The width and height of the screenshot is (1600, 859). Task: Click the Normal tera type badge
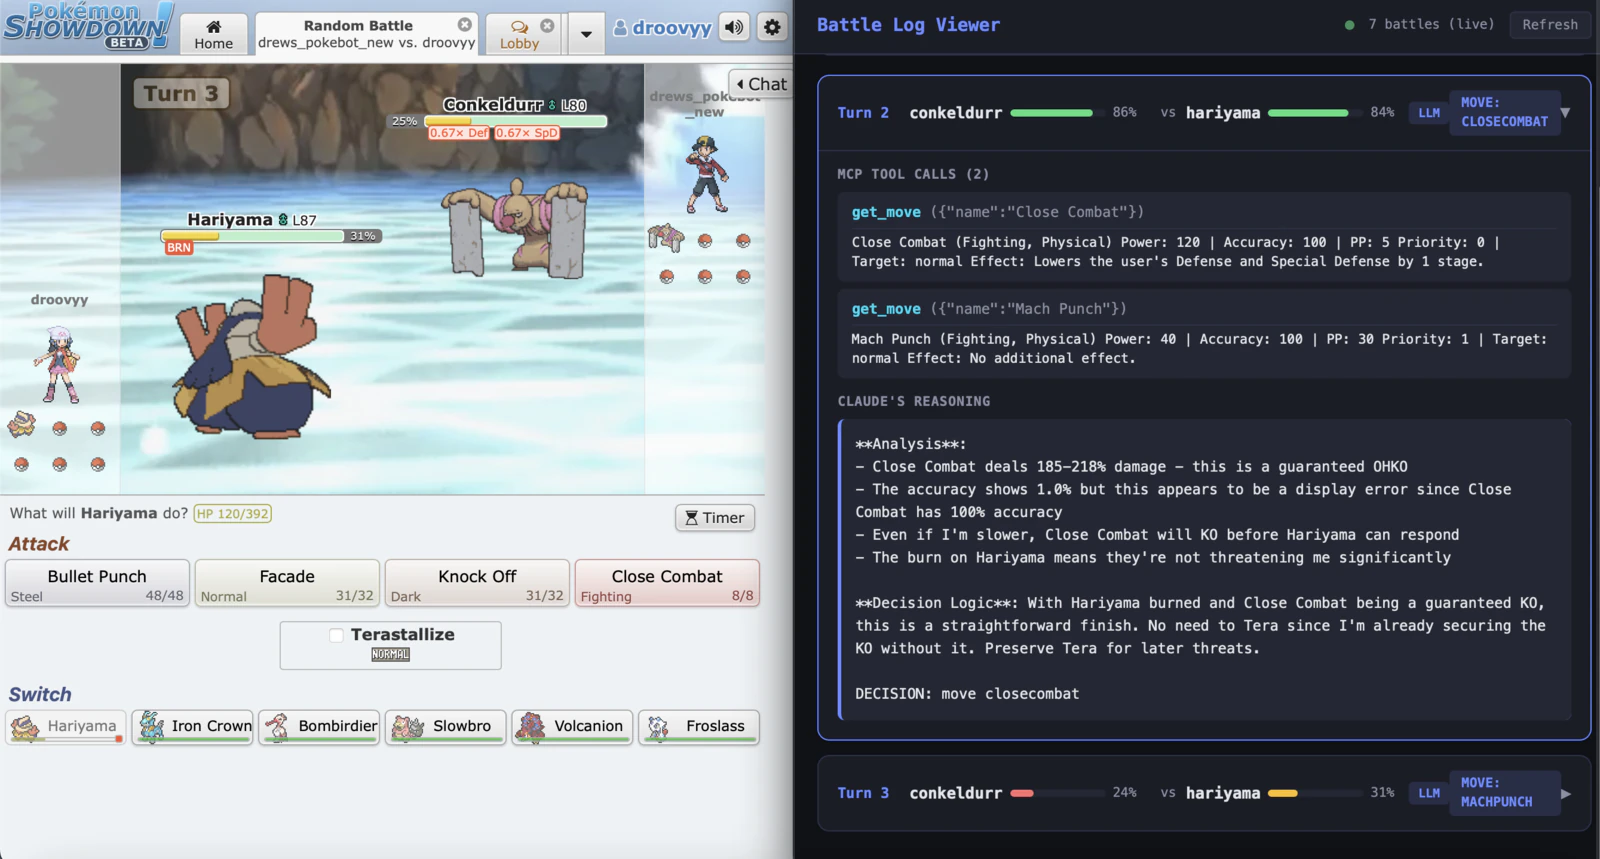[390, 654]
